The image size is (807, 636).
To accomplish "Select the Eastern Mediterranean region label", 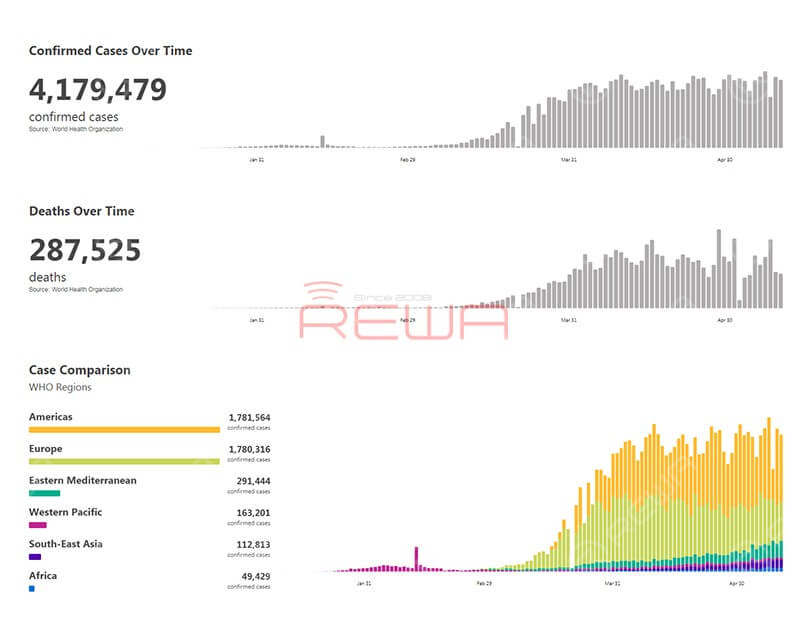I will [x=83, y=481].
